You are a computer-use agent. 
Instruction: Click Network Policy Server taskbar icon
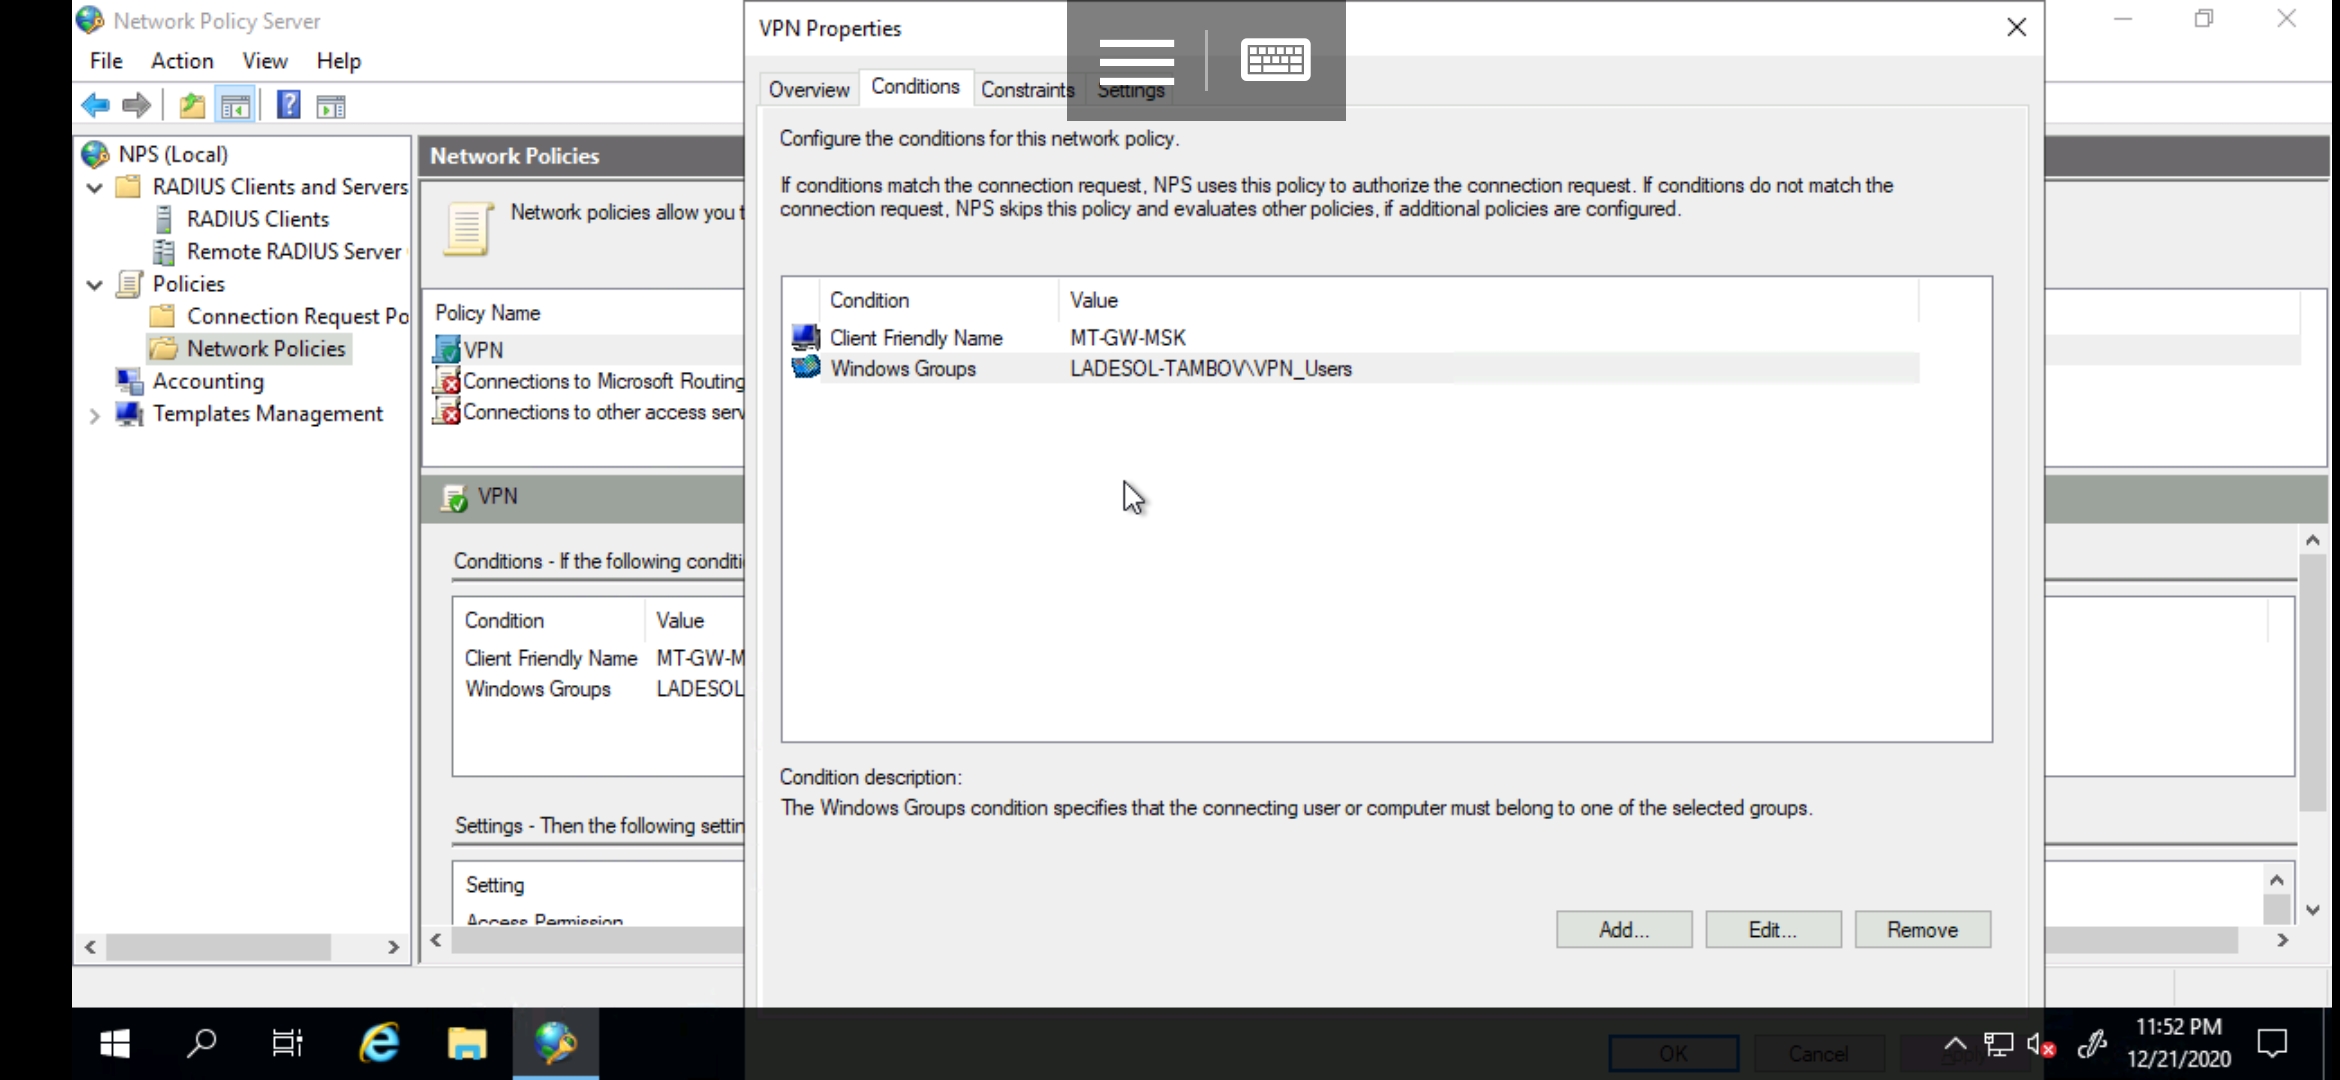click(555, 1044)
